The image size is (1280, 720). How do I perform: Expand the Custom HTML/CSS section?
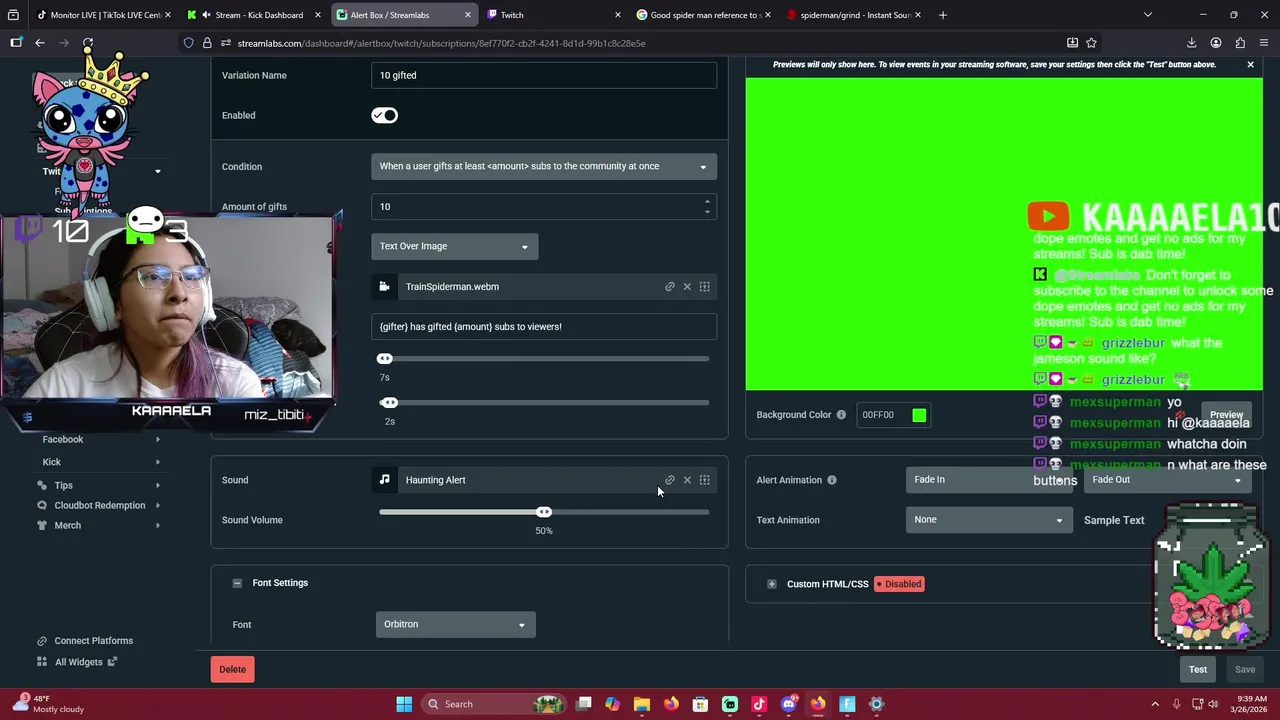[x=772, y=584]
